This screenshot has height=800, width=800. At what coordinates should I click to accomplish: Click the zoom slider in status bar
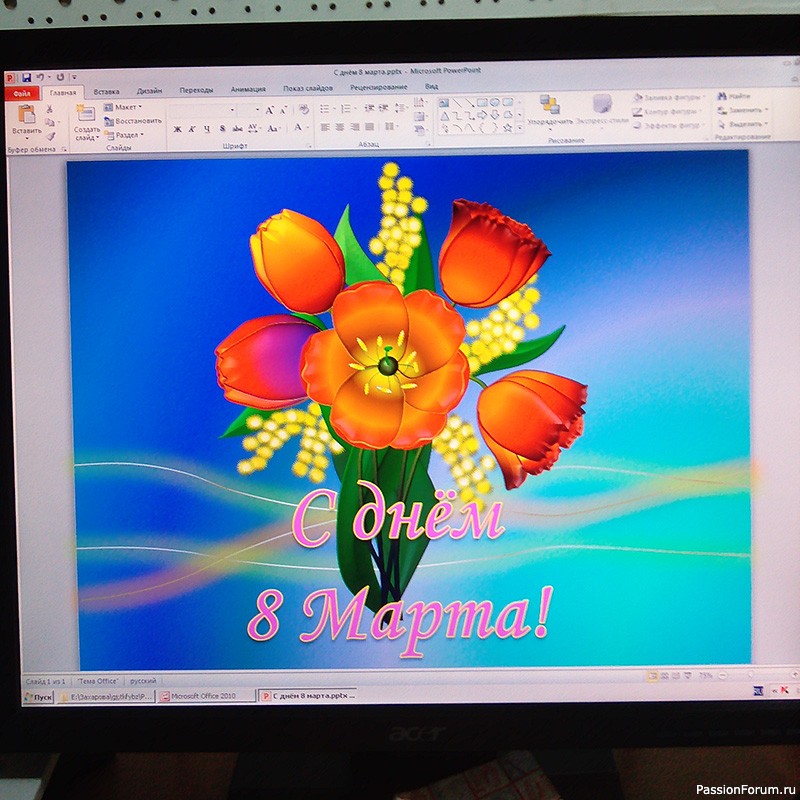click(730, 676)
